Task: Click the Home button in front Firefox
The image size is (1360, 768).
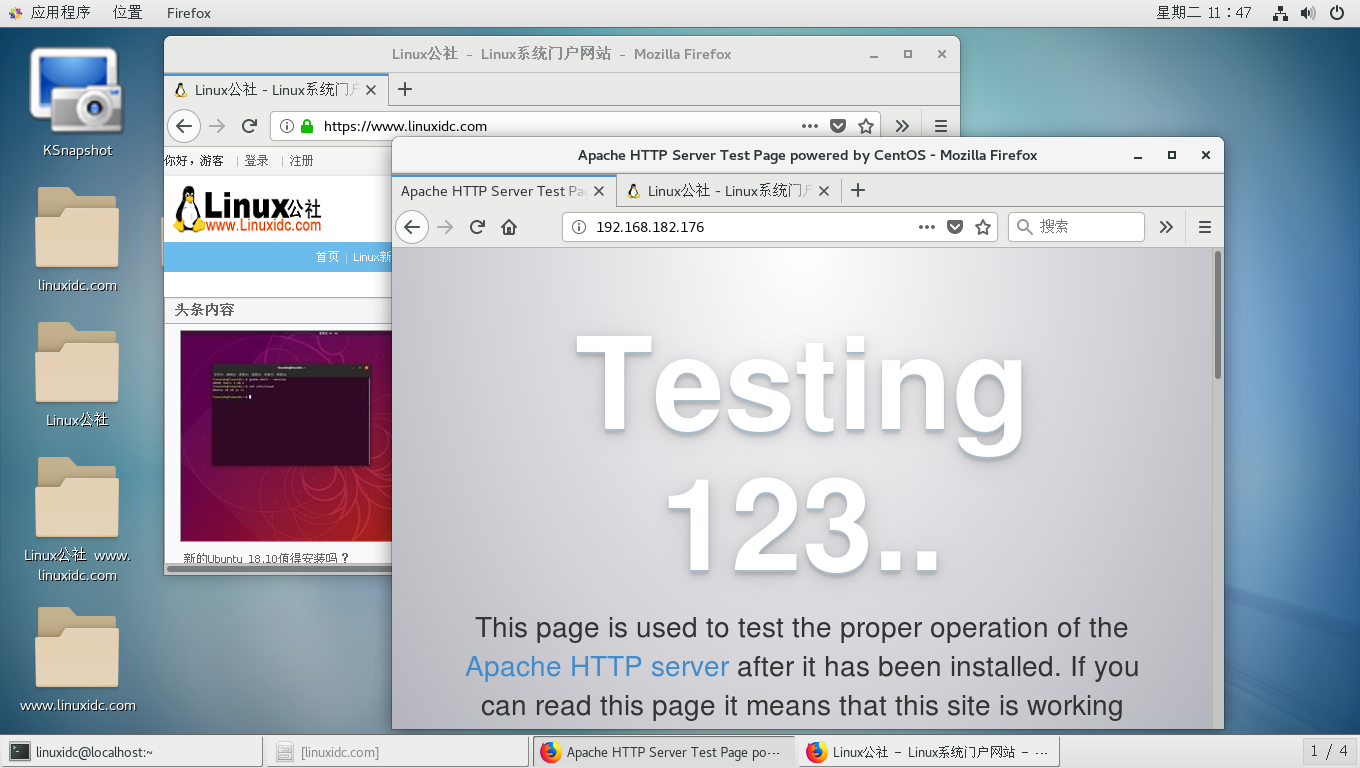Action: coord(509,227)
